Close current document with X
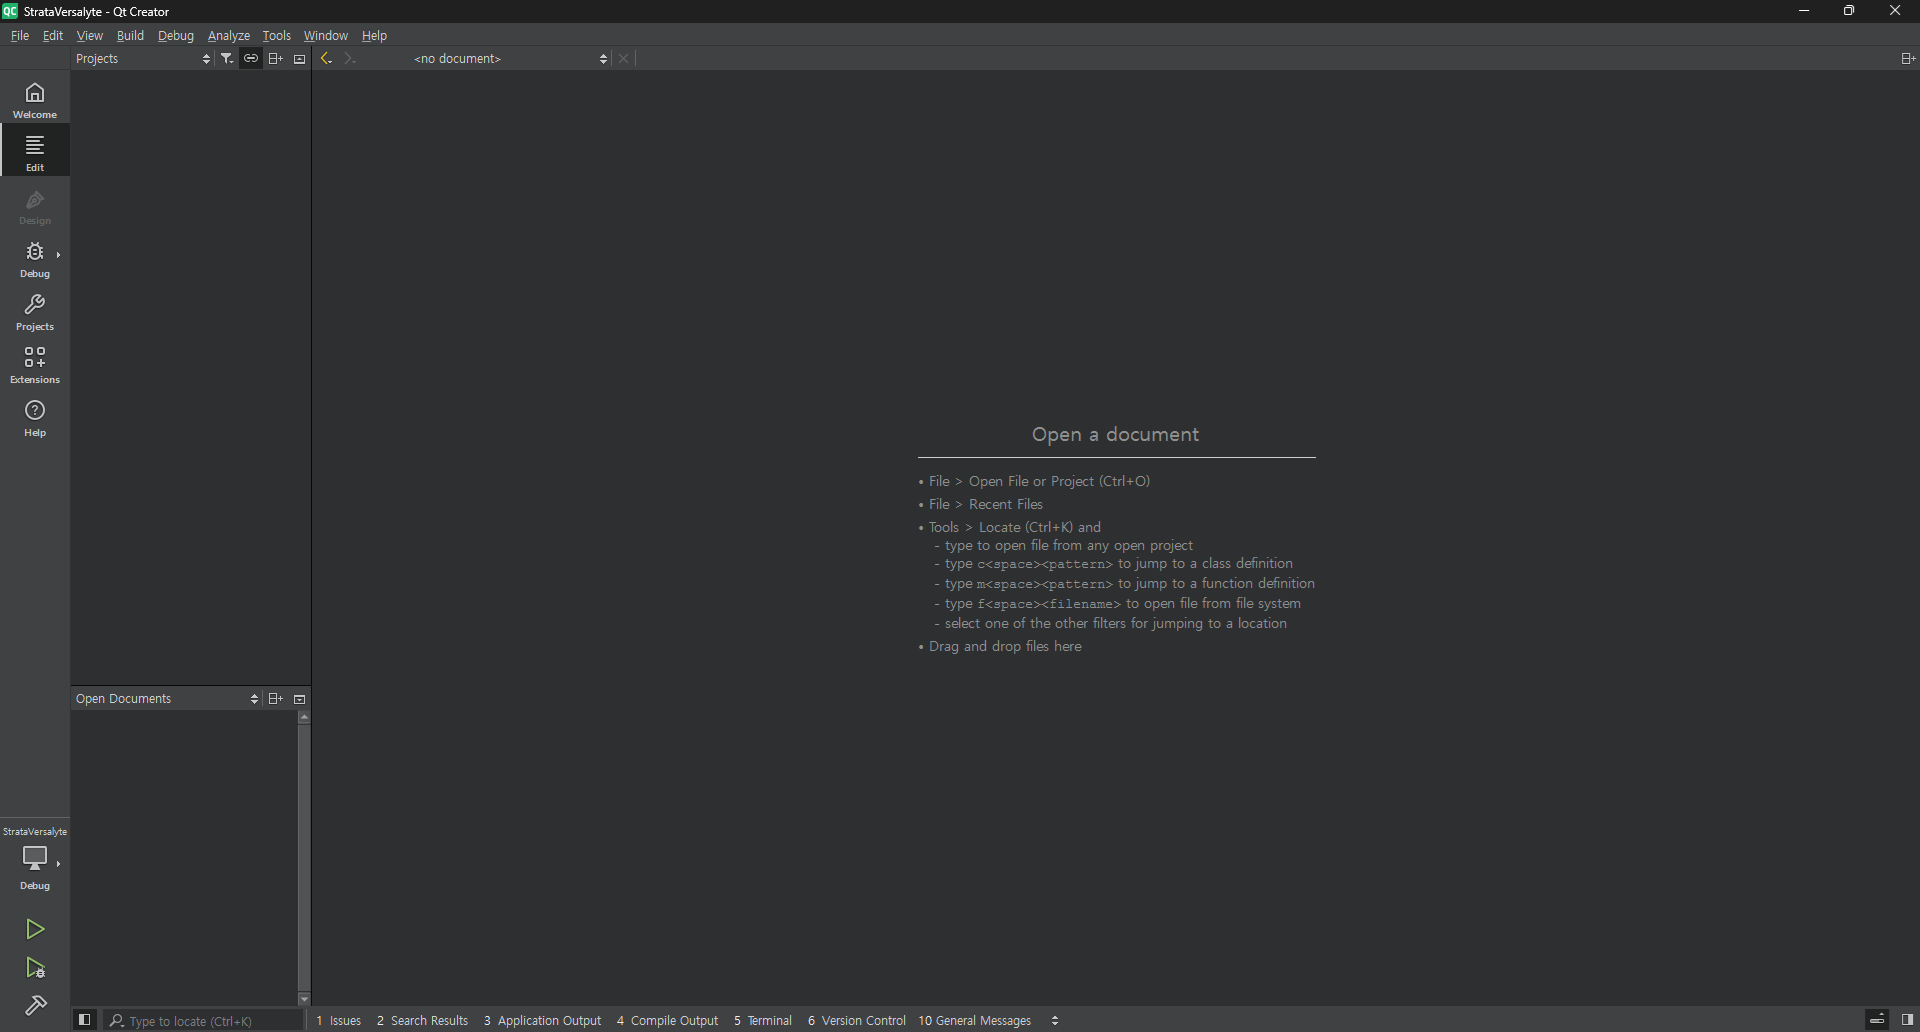Viewport: 1920px width, 1032px height. pos(624,59)
